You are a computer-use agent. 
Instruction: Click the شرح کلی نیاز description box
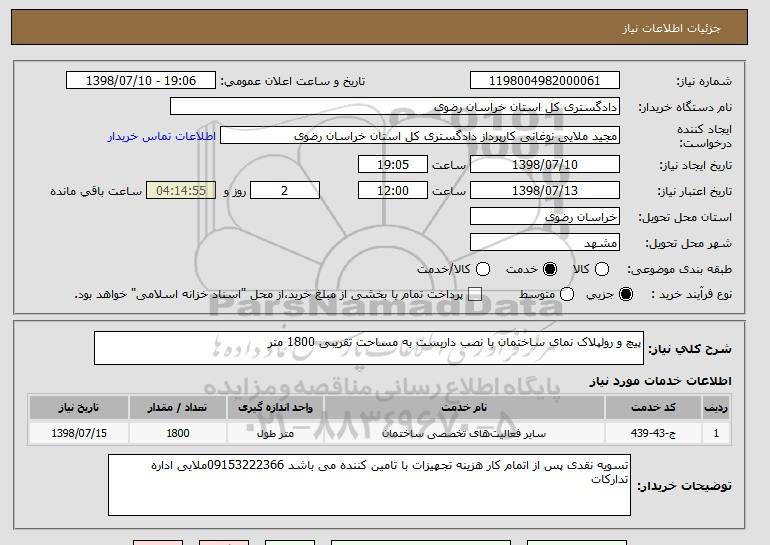point(369,348)
